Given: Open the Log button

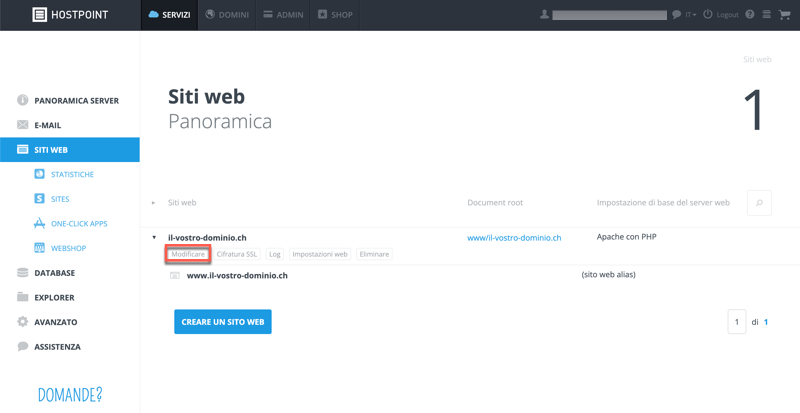Looking at the screenshot, I should pyautogui.click(x=274, y=254).
